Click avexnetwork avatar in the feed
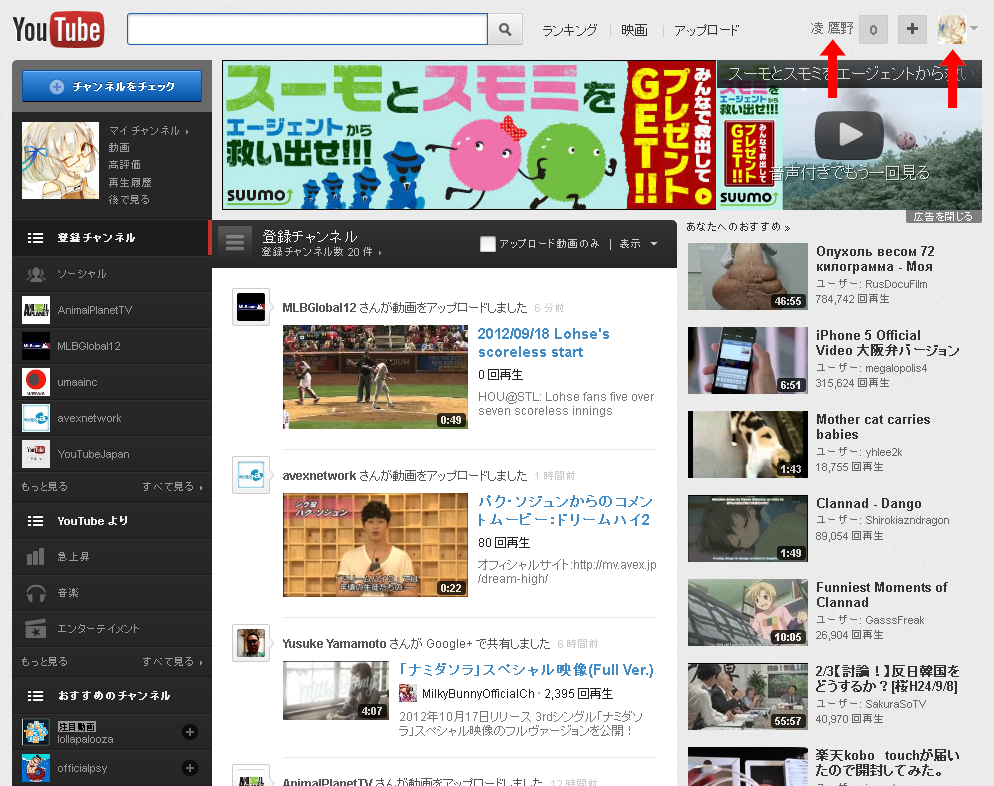The image size is (994, 786). (251, 475)
